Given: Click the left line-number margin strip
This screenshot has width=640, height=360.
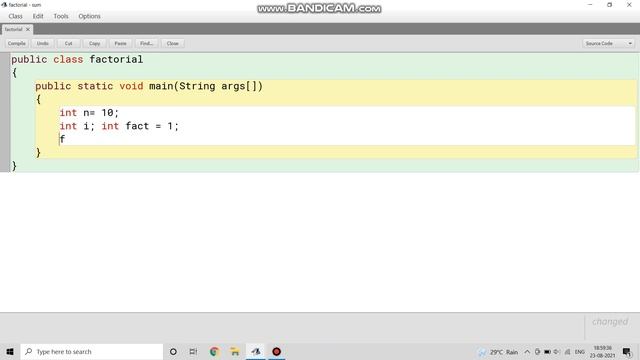Looking at the screenshot, I should click(4, 112).
